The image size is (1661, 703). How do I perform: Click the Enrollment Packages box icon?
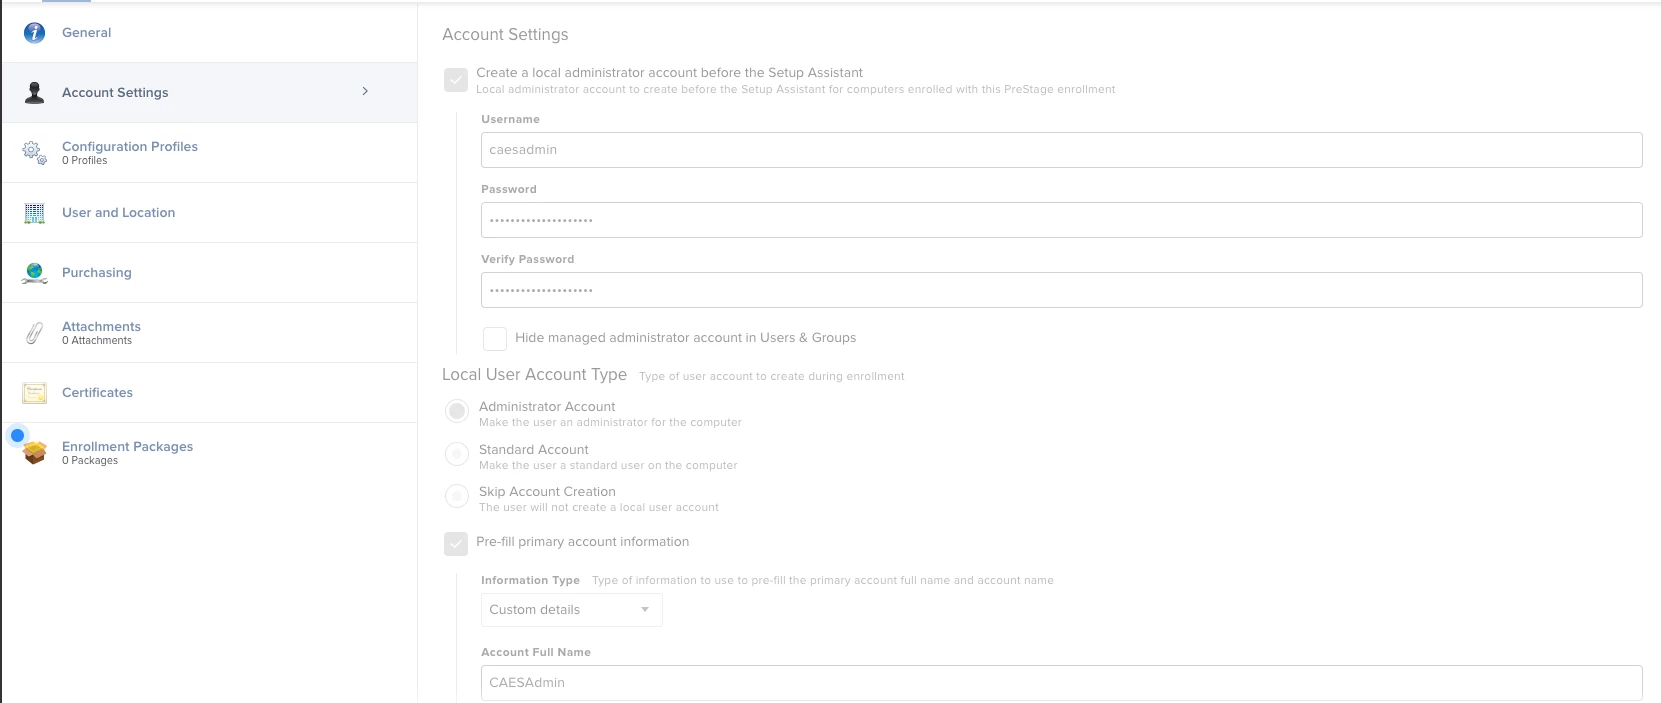point(34,453)
